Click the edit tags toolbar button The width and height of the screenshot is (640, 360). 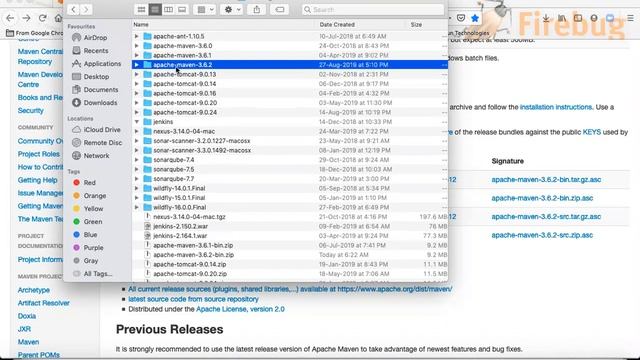(x=280, y=9)
